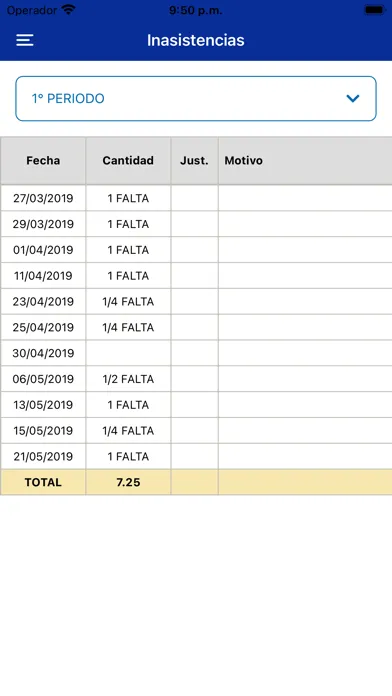Select the 1° PERIODO period selector
Viewport: 392px width, 696px height.
[x=196, y=99]
